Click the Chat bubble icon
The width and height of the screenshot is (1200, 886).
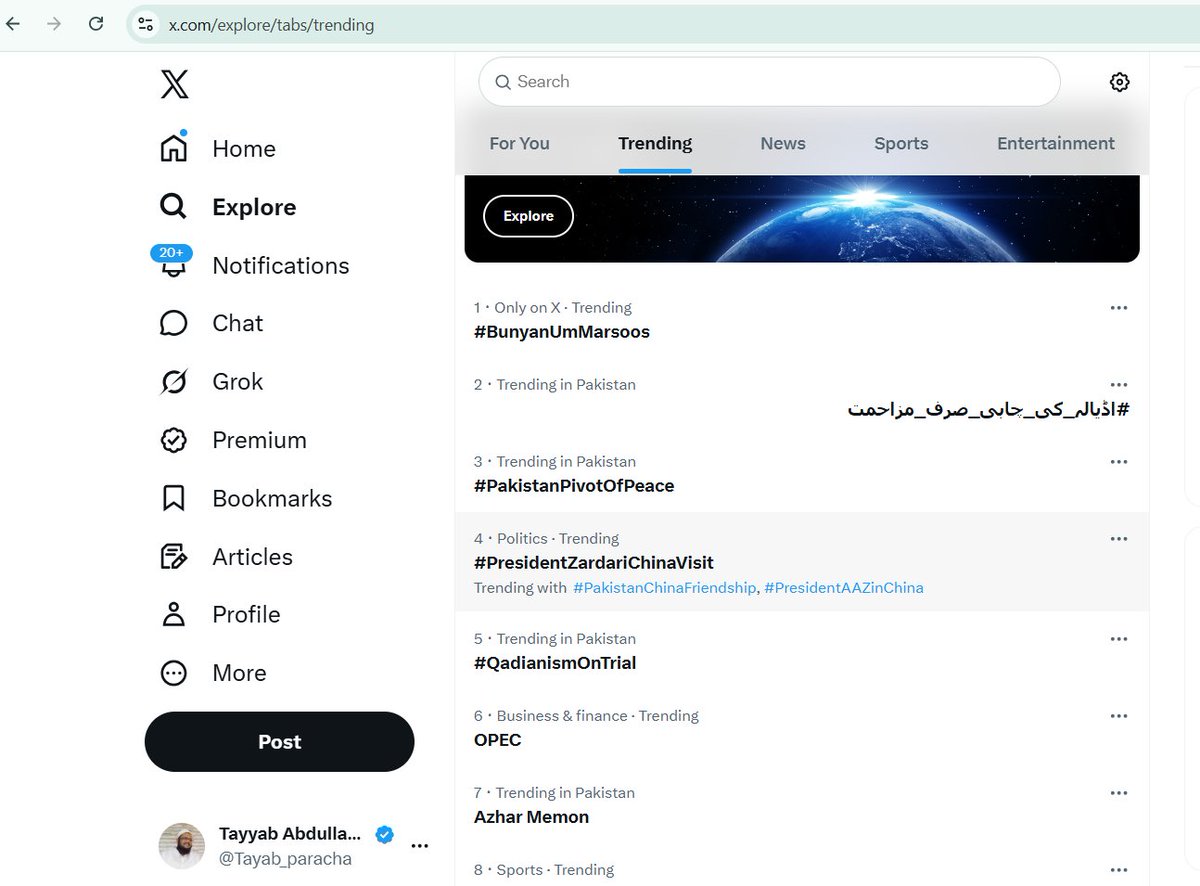[174, 323]
